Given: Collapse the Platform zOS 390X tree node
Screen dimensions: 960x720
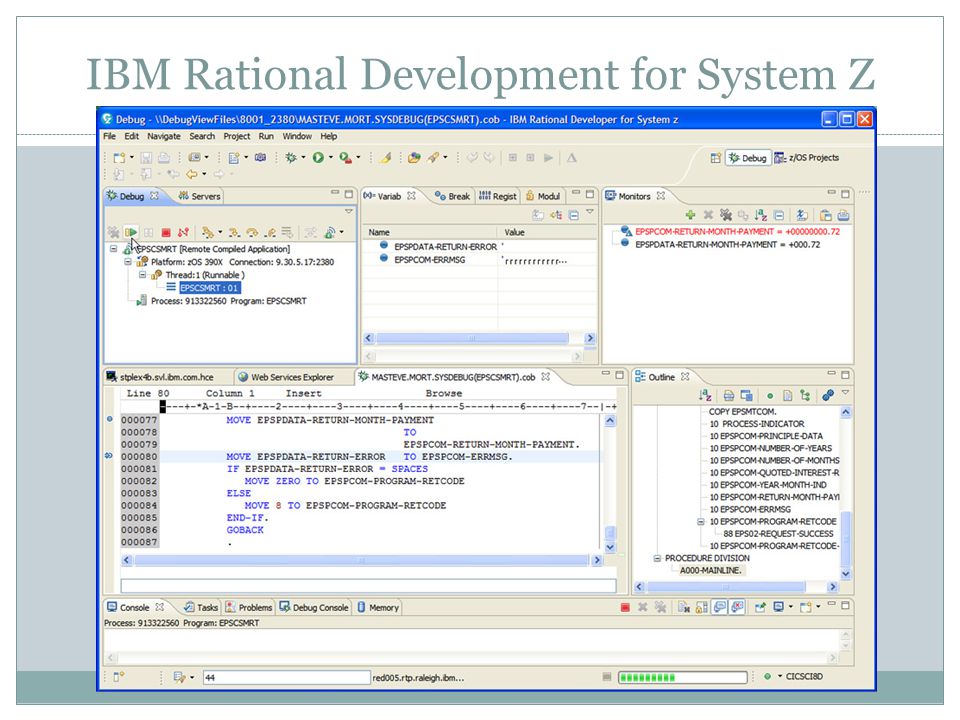Looking at the screenshot, I should [x=128, y=261].
